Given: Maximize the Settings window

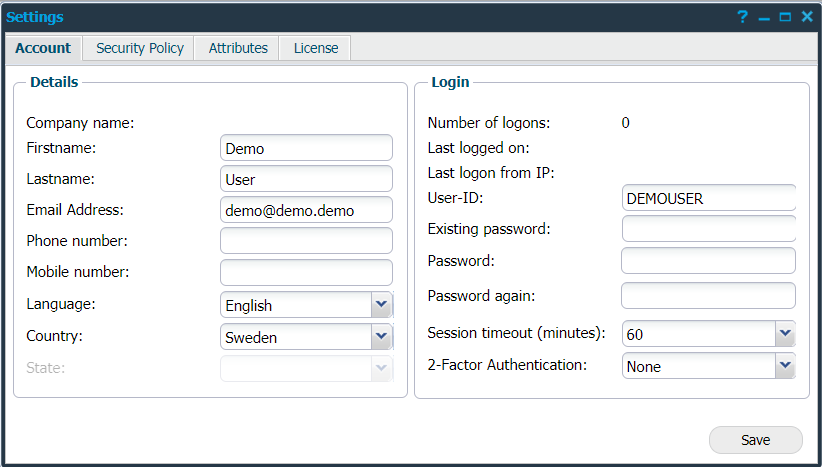Looking at the screenshot, I should (785, 17).
